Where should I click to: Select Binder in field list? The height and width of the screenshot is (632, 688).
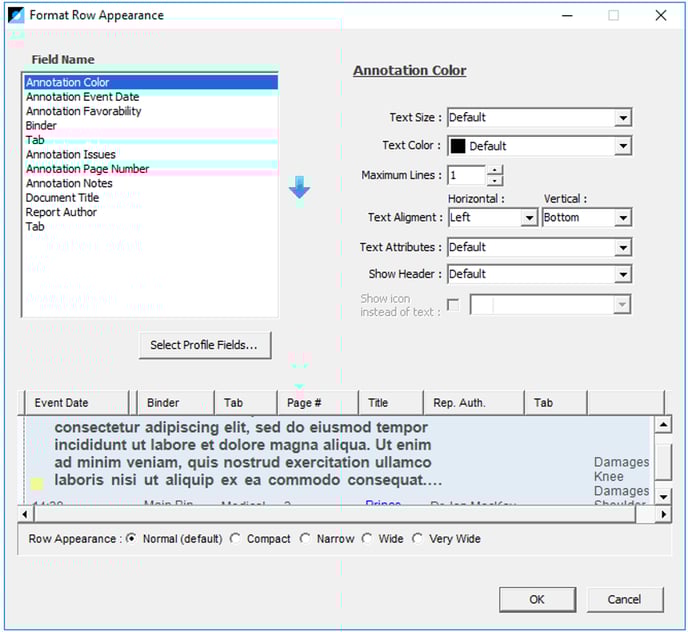[151, 126]
